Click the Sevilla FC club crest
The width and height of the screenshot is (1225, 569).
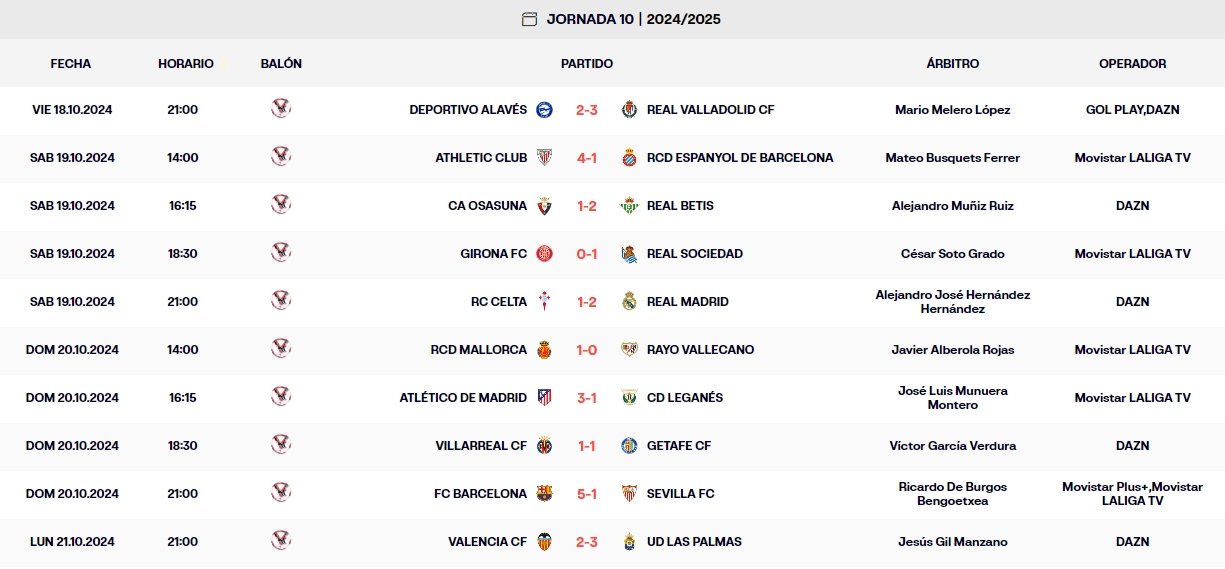(x=629, y=494)
